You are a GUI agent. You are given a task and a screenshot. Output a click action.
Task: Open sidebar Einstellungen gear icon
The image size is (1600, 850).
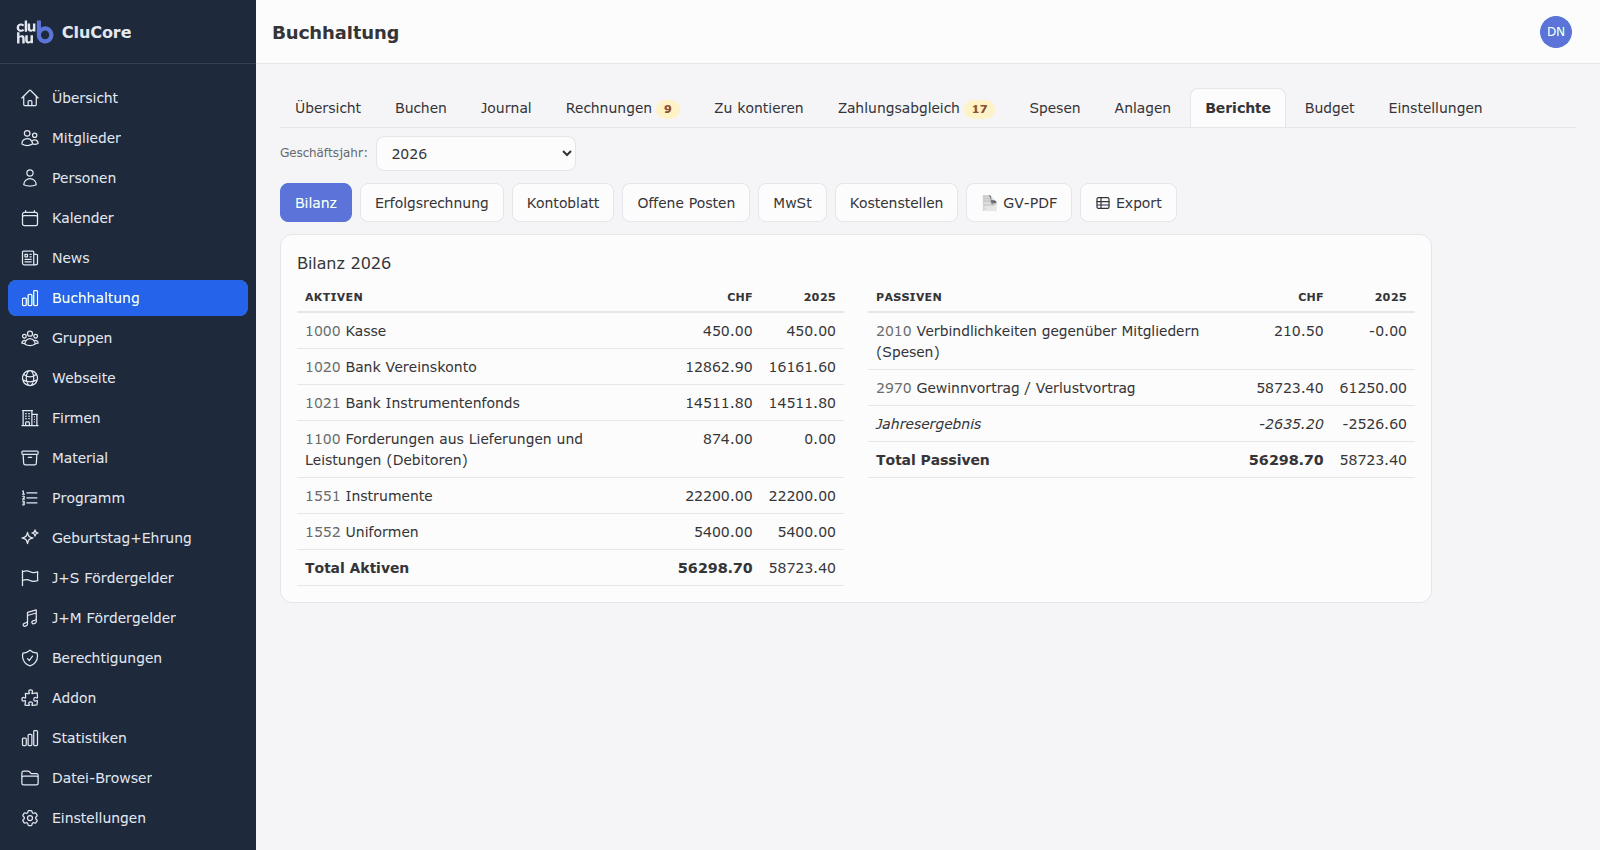tap(30, 818)
